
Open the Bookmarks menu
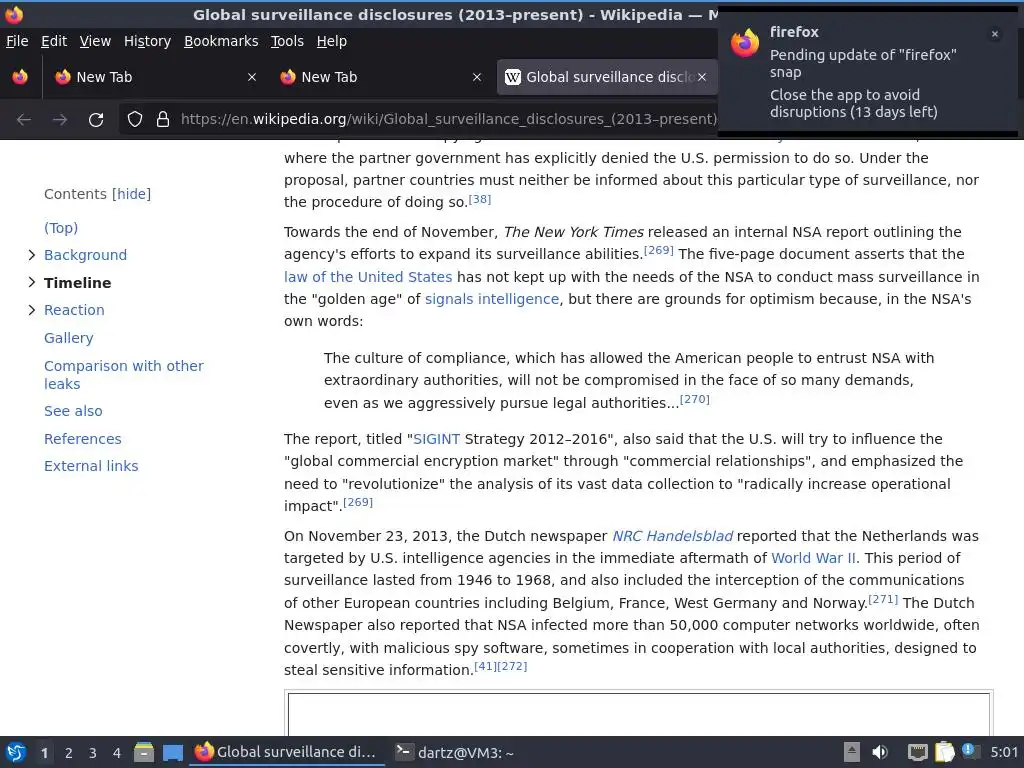click(x=221, y=41)
